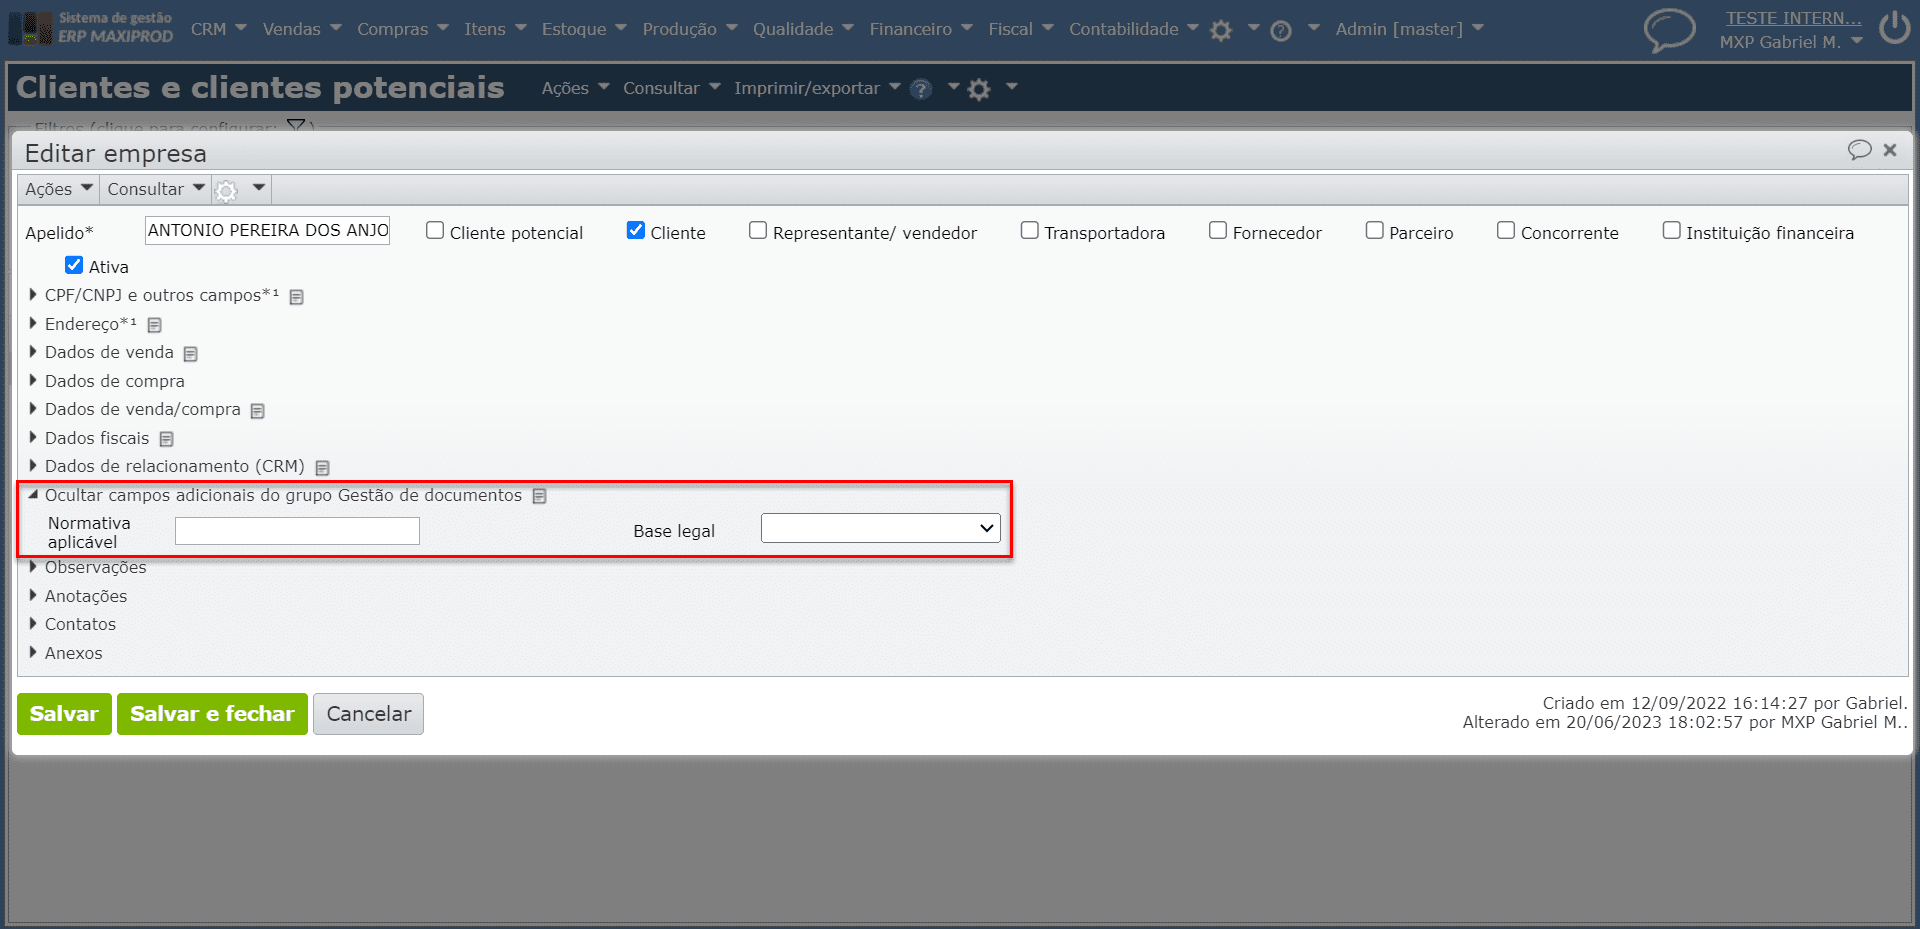Open the Admin [master] menu
The width and height of the screenshot is (1920, 929).
(1409, 29)
